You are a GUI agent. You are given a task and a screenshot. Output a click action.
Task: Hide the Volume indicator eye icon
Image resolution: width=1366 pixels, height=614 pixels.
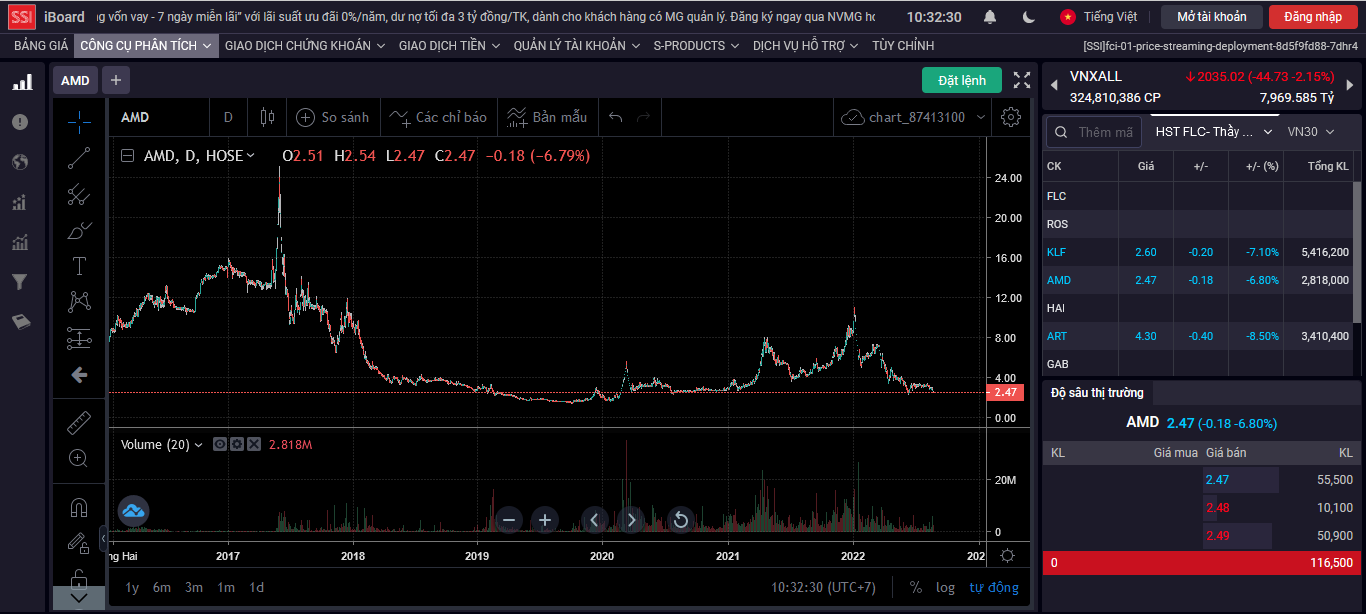click(220, 444)
